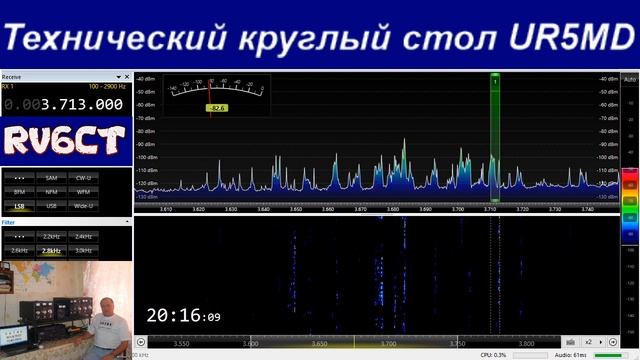This screenshot has height=360, width=640.
Task: Close the Receive panel
Action: [x=127, y=77]
